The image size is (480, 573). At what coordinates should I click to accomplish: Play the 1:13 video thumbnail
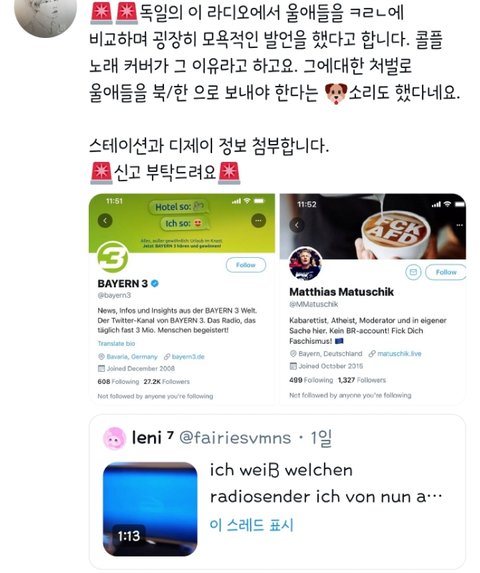click(150, 509)
